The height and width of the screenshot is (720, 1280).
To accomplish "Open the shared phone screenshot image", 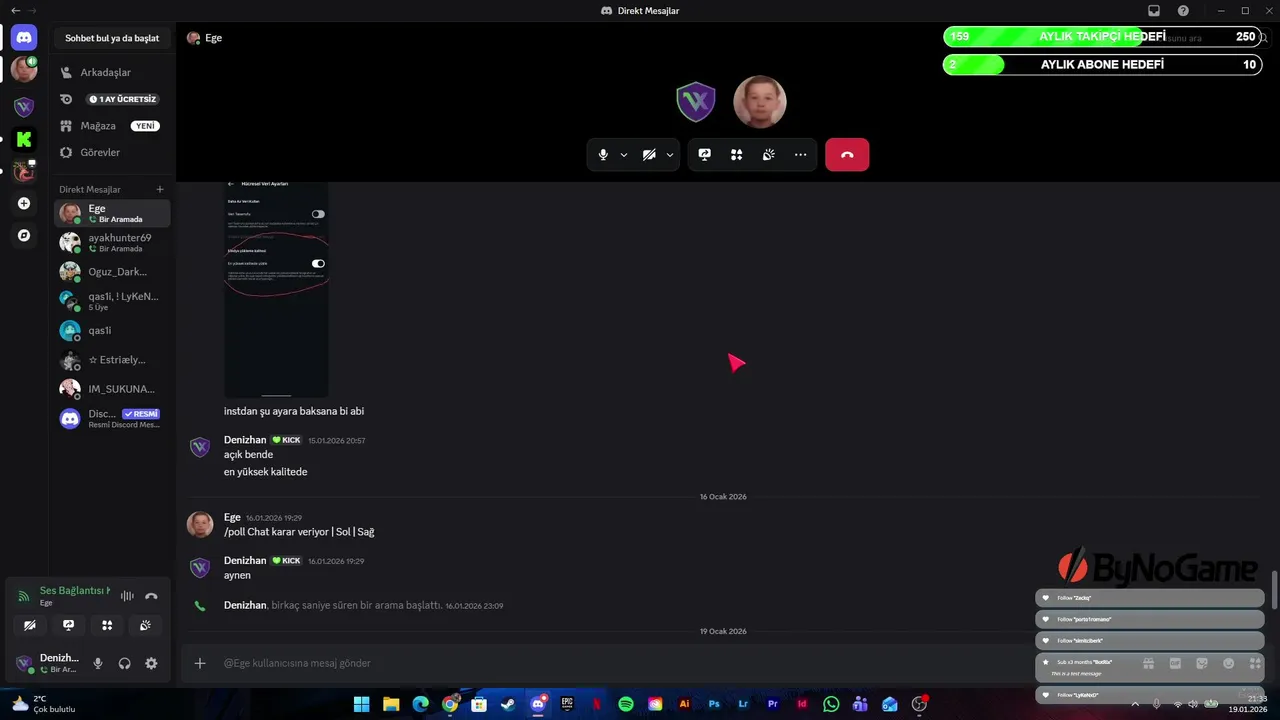I will (276, 290).
